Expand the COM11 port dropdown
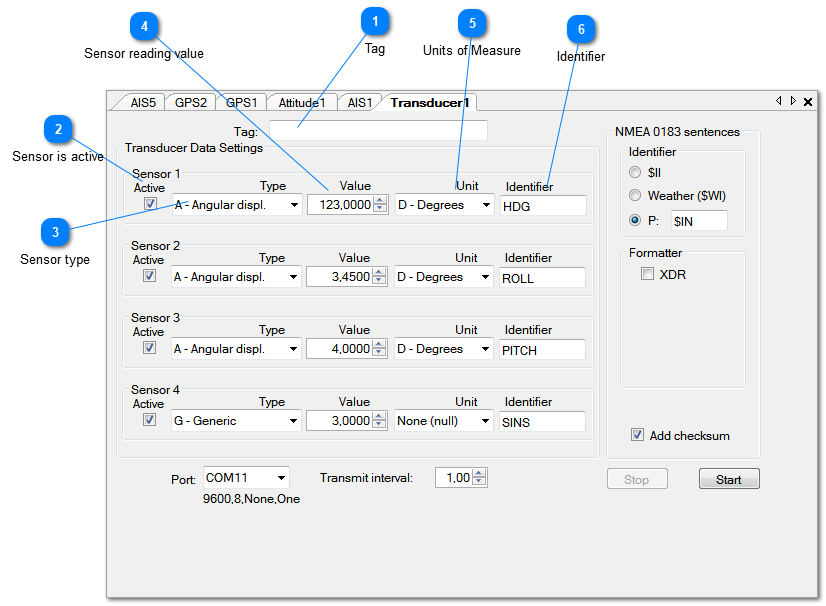 pos(246,478)
